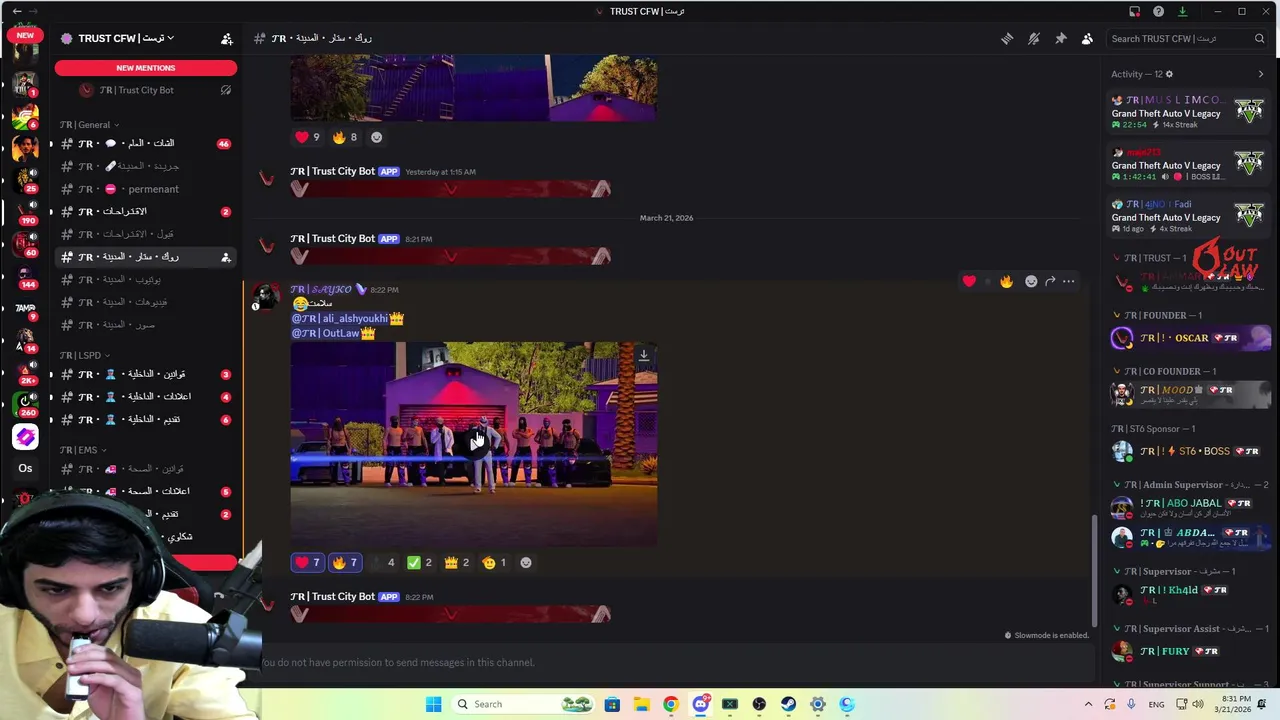Toggle heart reaction with count 9
The height and width of the screenshot is (720, 1280).
click(307, 137)
